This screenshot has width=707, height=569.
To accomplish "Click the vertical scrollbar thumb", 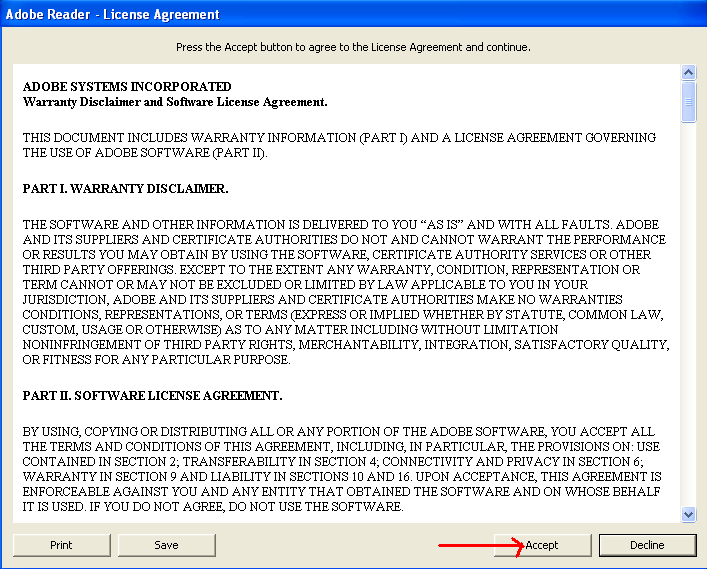I will pos(689,102).
